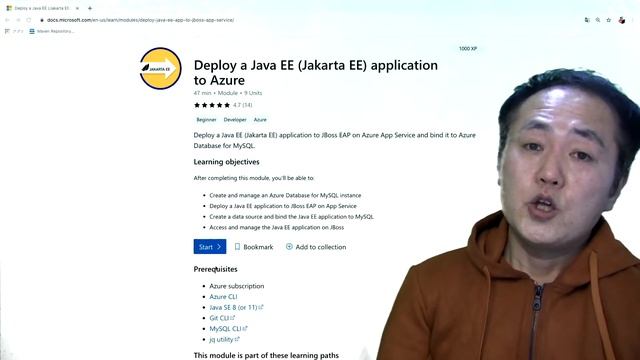The image size is (640, 360).
Task: Open the browser profile avatar
Action: pos(622,20)
